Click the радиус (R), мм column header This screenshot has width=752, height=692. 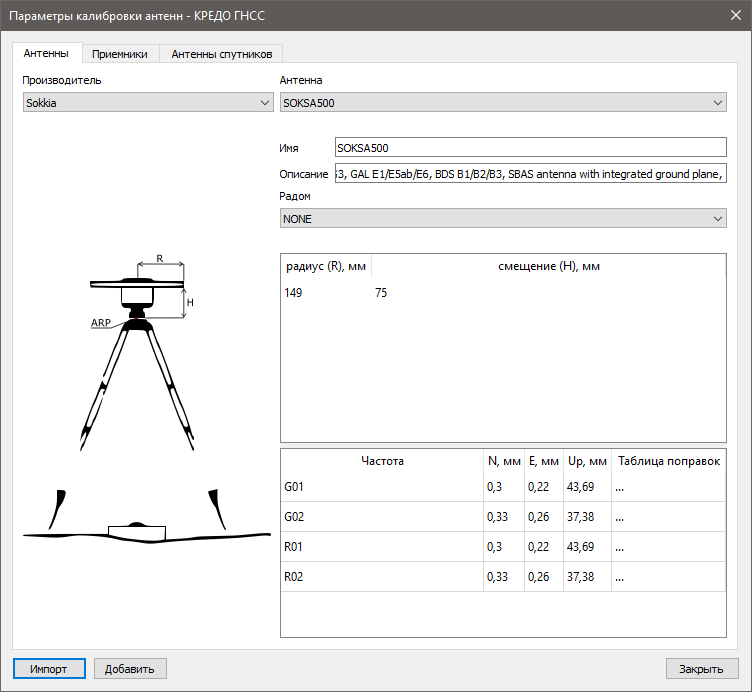point(326,266)
